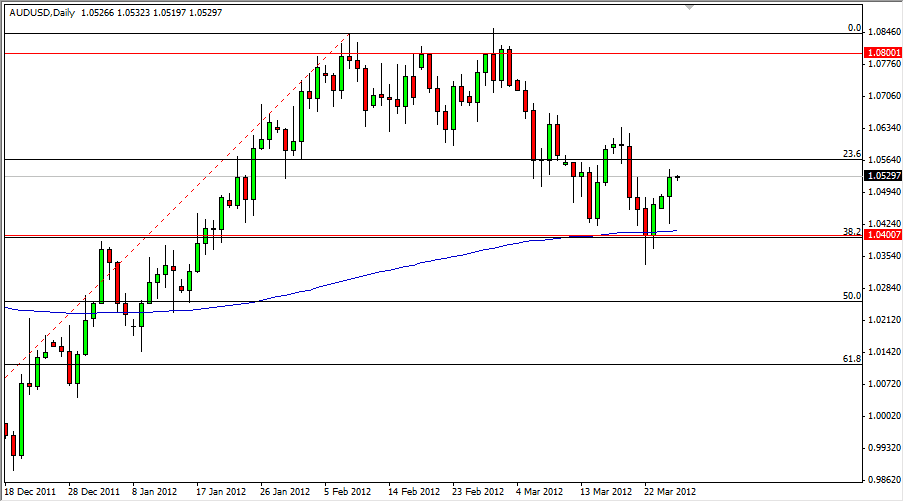Click the 26 Jan 2012 date label
Screen dimensions: 904x502
point(284,492)
